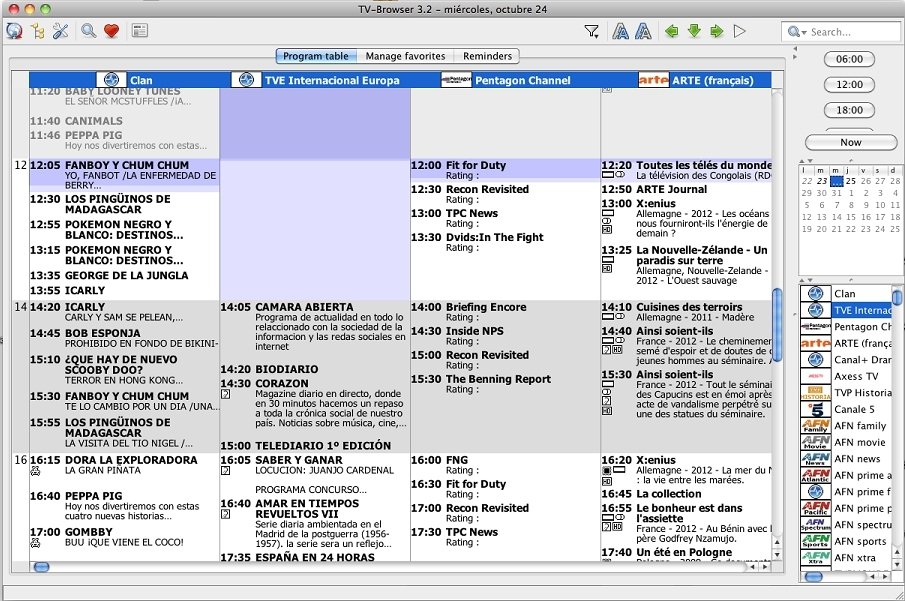Select AFN family in channel list
The image size is (905, 601).
click(x=846, y=425)
